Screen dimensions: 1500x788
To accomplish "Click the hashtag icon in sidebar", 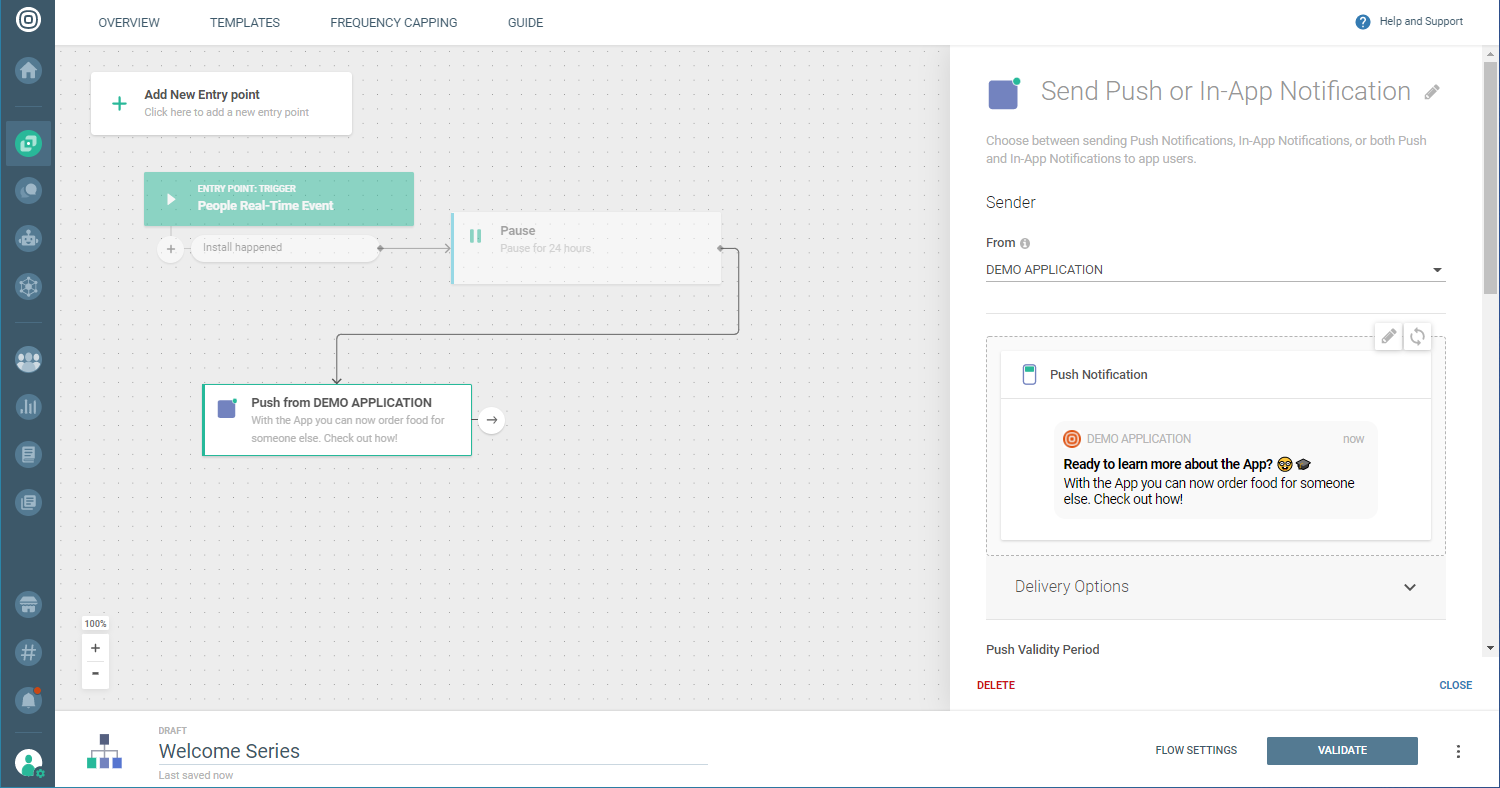I will click(28, 653).
